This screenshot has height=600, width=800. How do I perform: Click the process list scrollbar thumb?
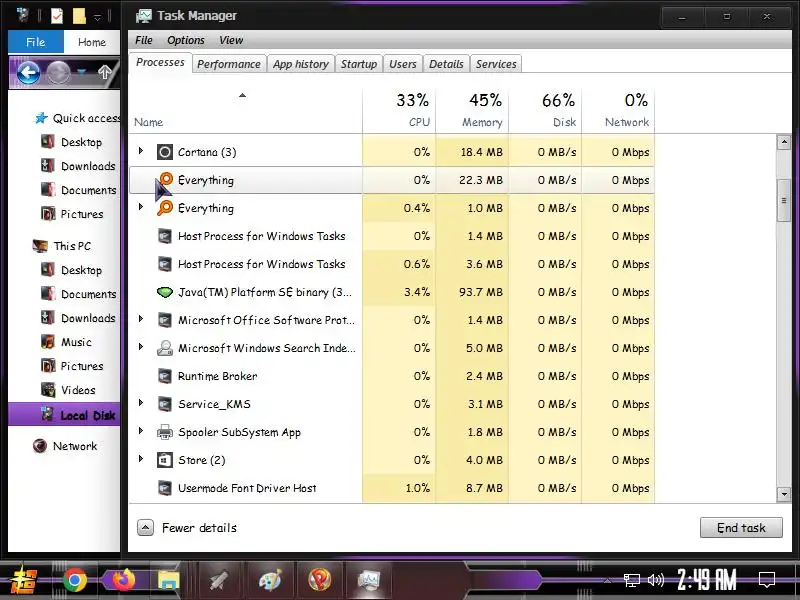pos(784,201)
